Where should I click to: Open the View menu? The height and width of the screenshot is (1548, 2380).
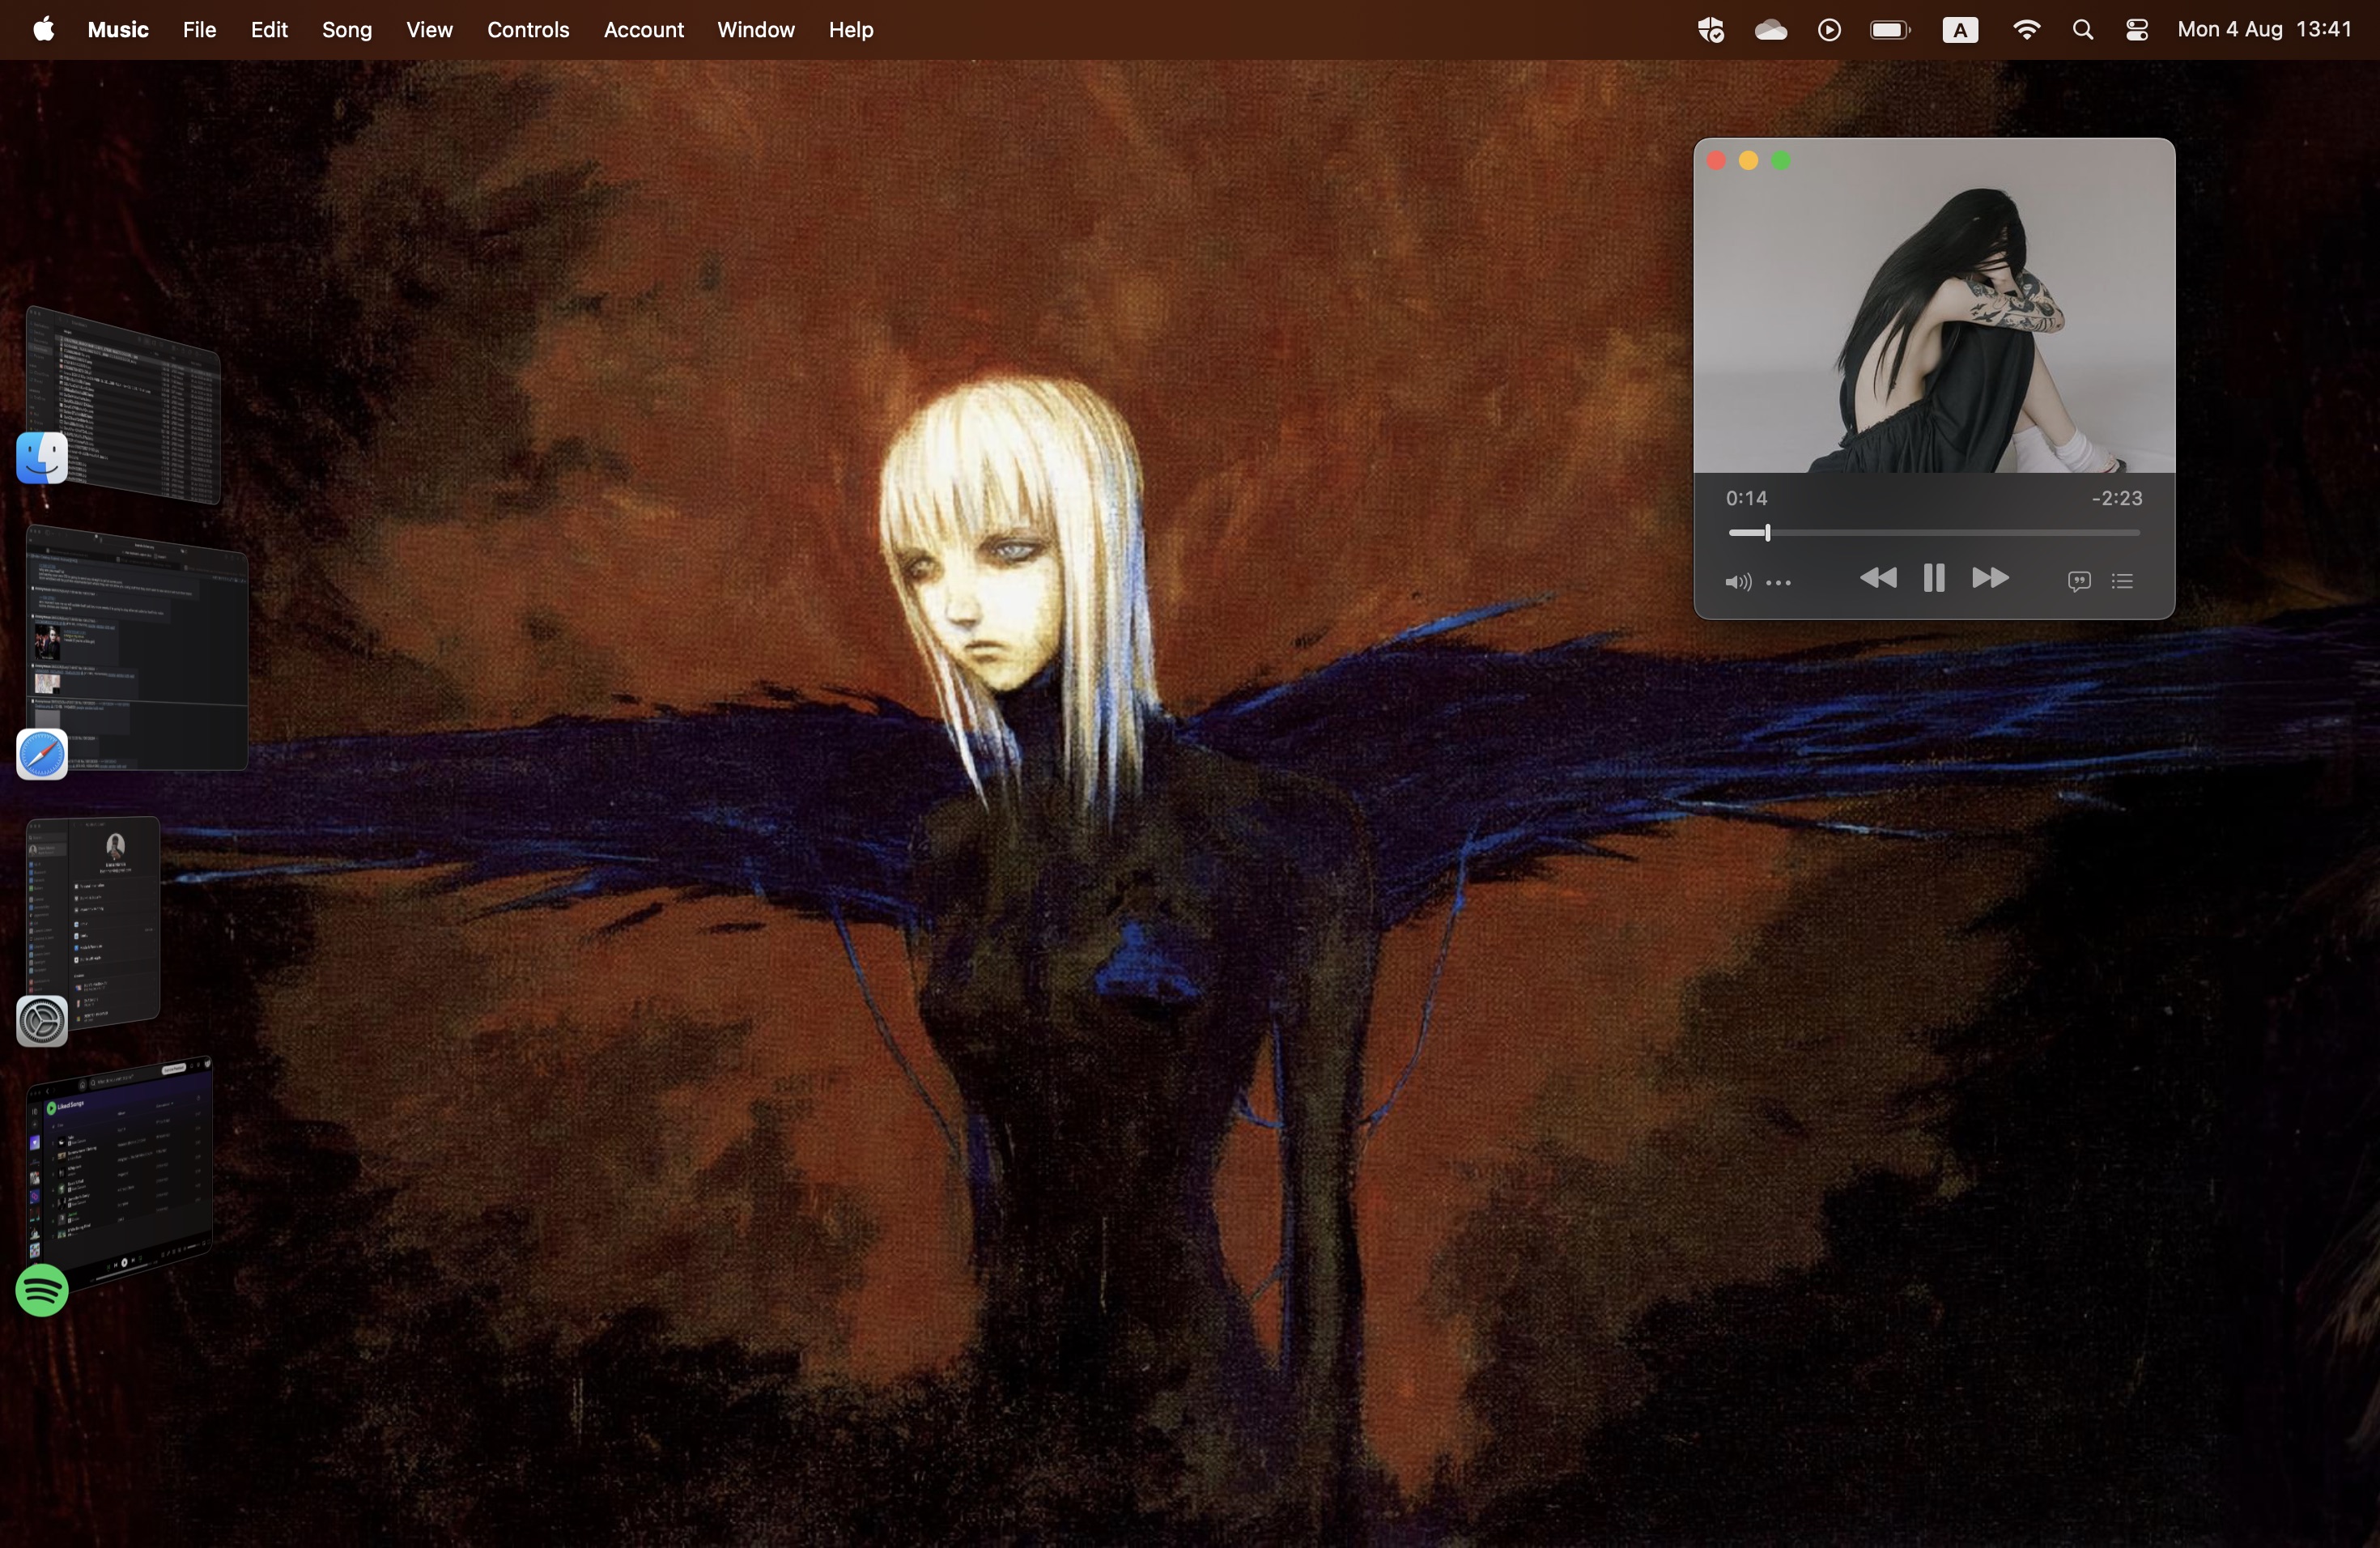click(429, 30)
